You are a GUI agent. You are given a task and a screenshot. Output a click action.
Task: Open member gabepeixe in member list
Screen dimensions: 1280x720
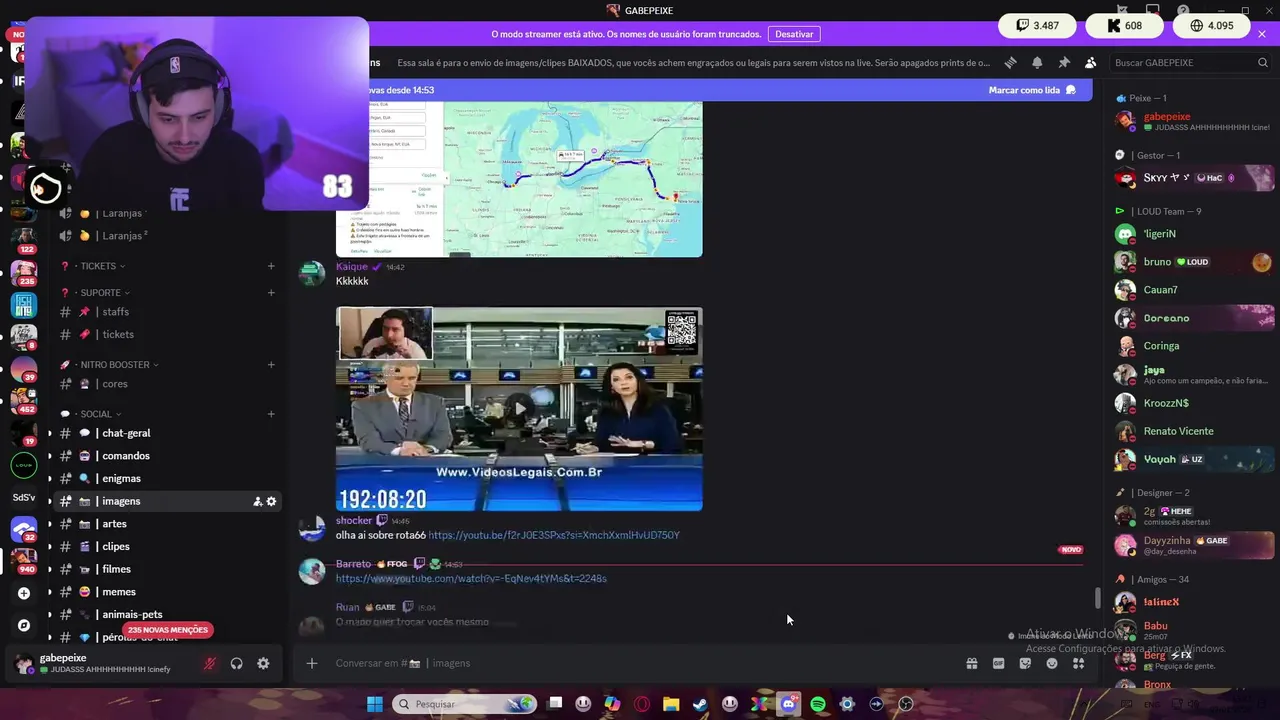tap(1194, 121)
